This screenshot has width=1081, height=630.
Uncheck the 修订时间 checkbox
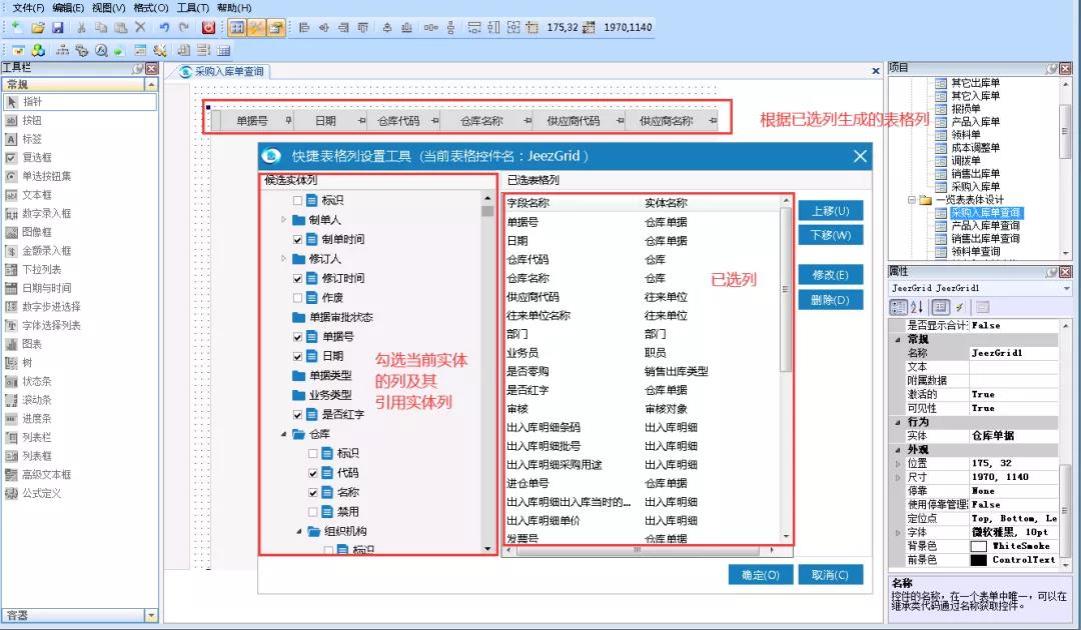[x=298, y=278]
